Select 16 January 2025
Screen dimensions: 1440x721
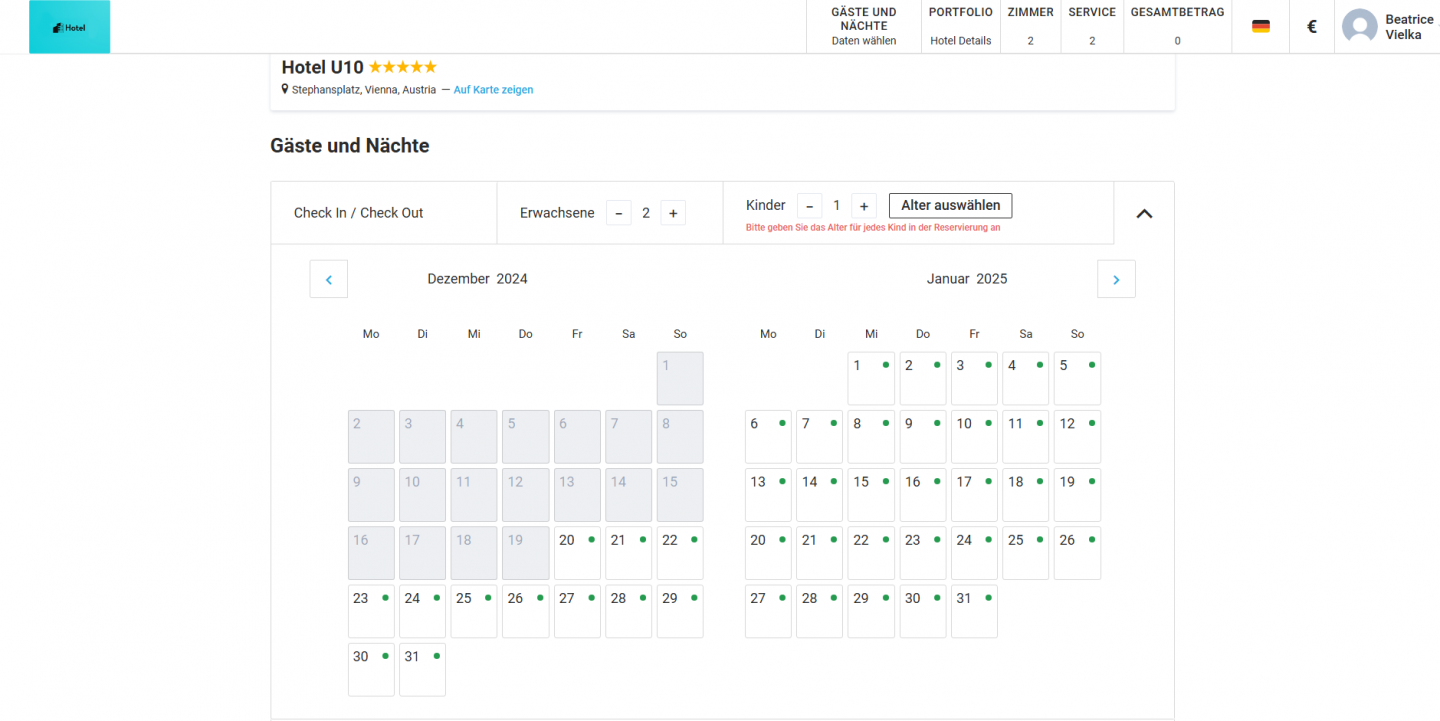point(923,495)
